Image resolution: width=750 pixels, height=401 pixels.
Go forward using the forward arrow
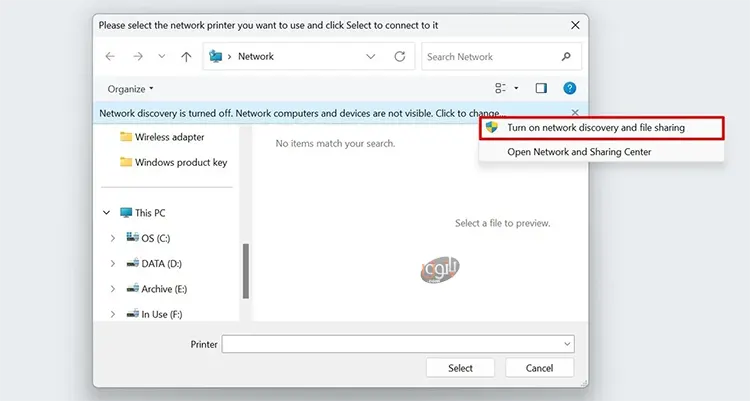138,56
